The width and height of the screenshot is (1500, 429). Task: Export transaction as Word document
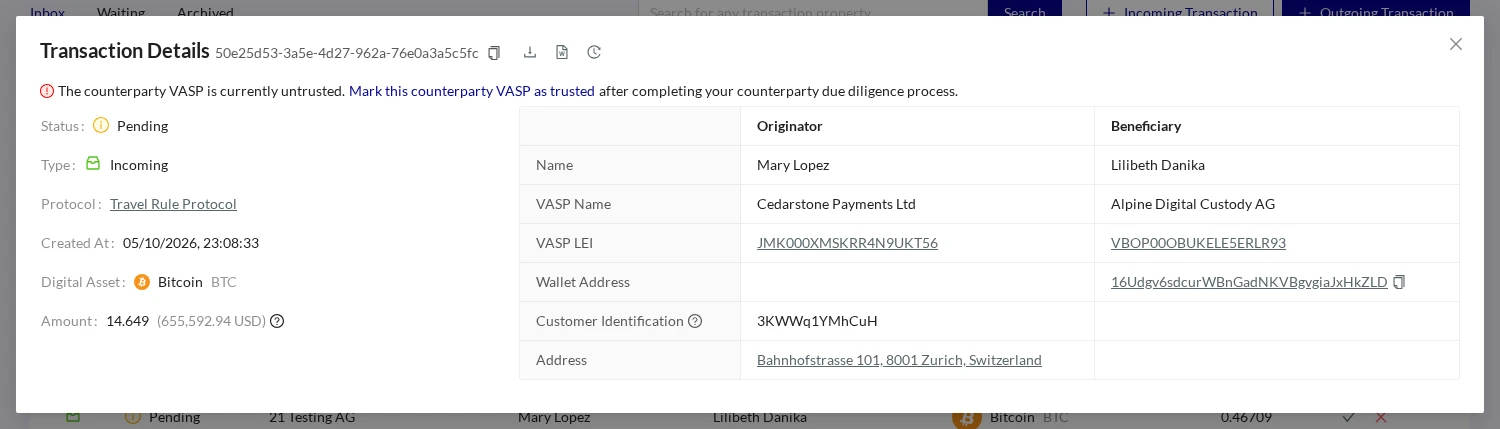click(562, 52)
